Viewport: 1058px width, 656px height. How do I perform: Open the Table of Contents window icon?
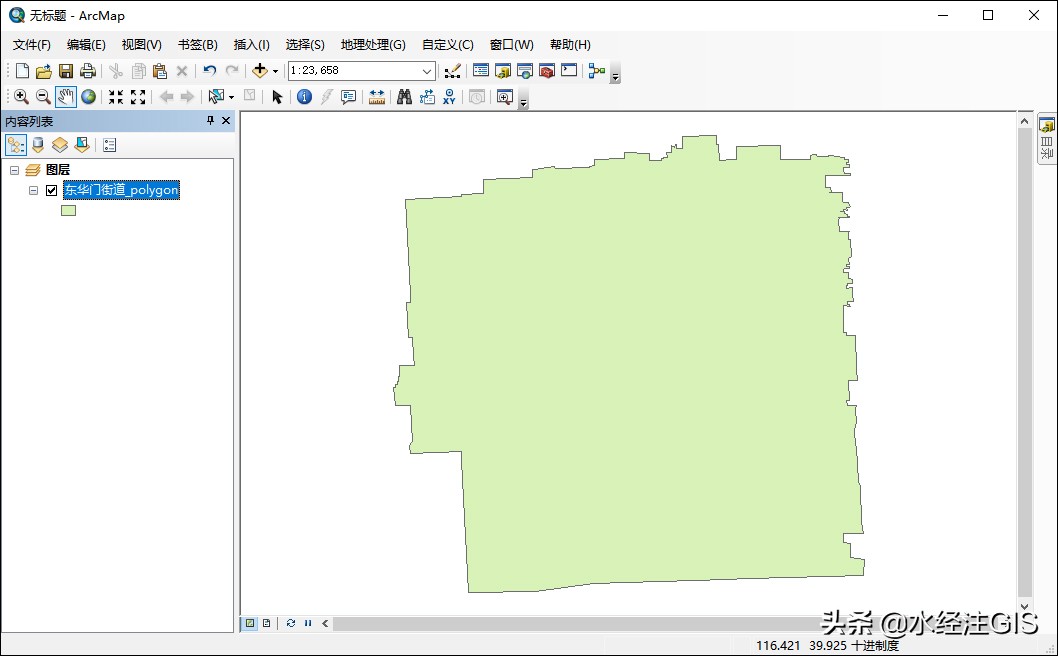pyautogui.click(x=480, y=70)
